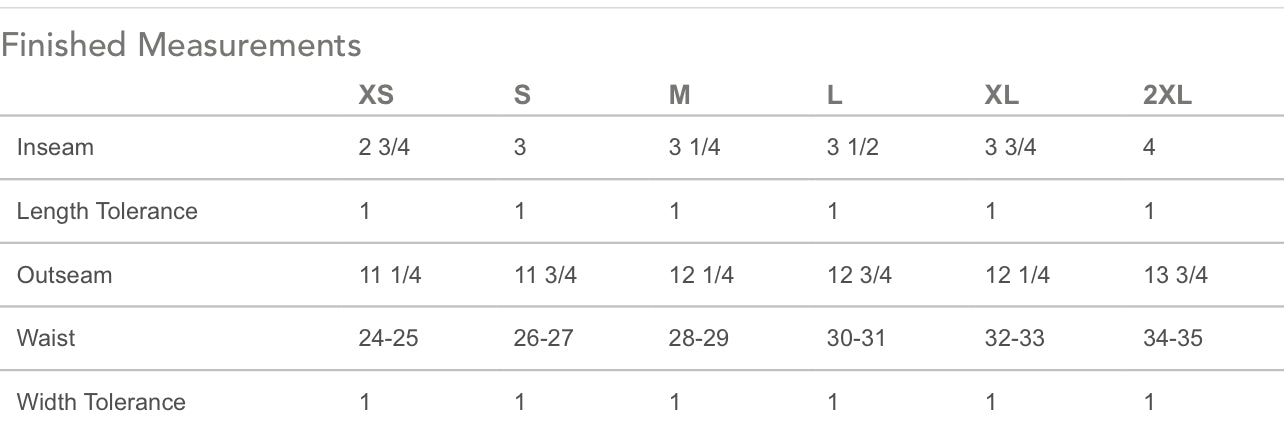Click the XS inseam value 2 3/4
Viewport: 1284px width, 438px height.
pos(384,147)
